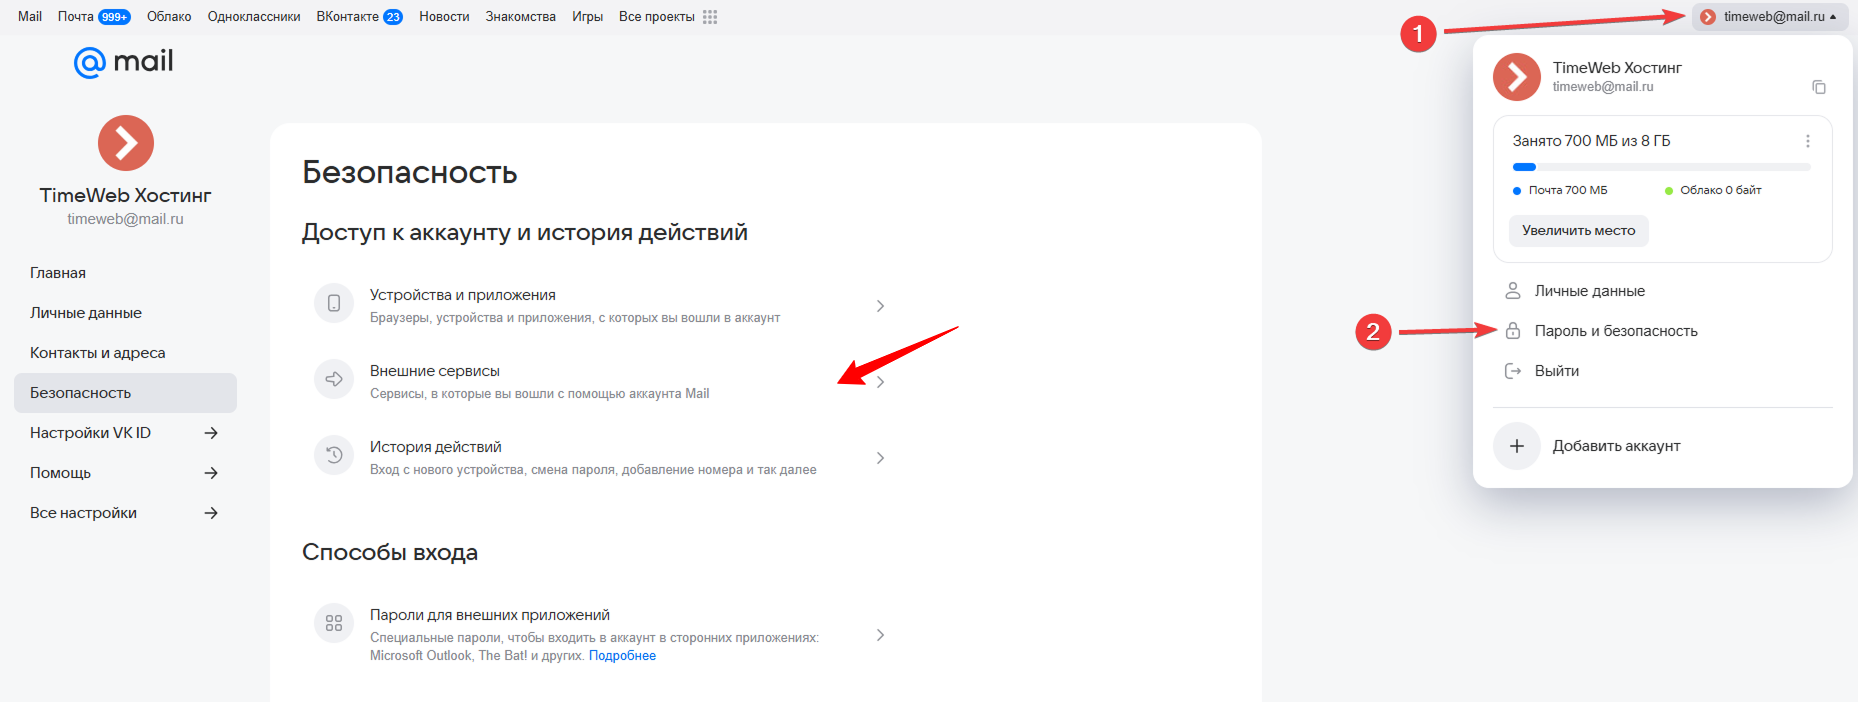Image resolution: width=1858 pixels, height=702 pixels.
Task: Click the arrow next to Помощь
Action: (x=211, y=473)
